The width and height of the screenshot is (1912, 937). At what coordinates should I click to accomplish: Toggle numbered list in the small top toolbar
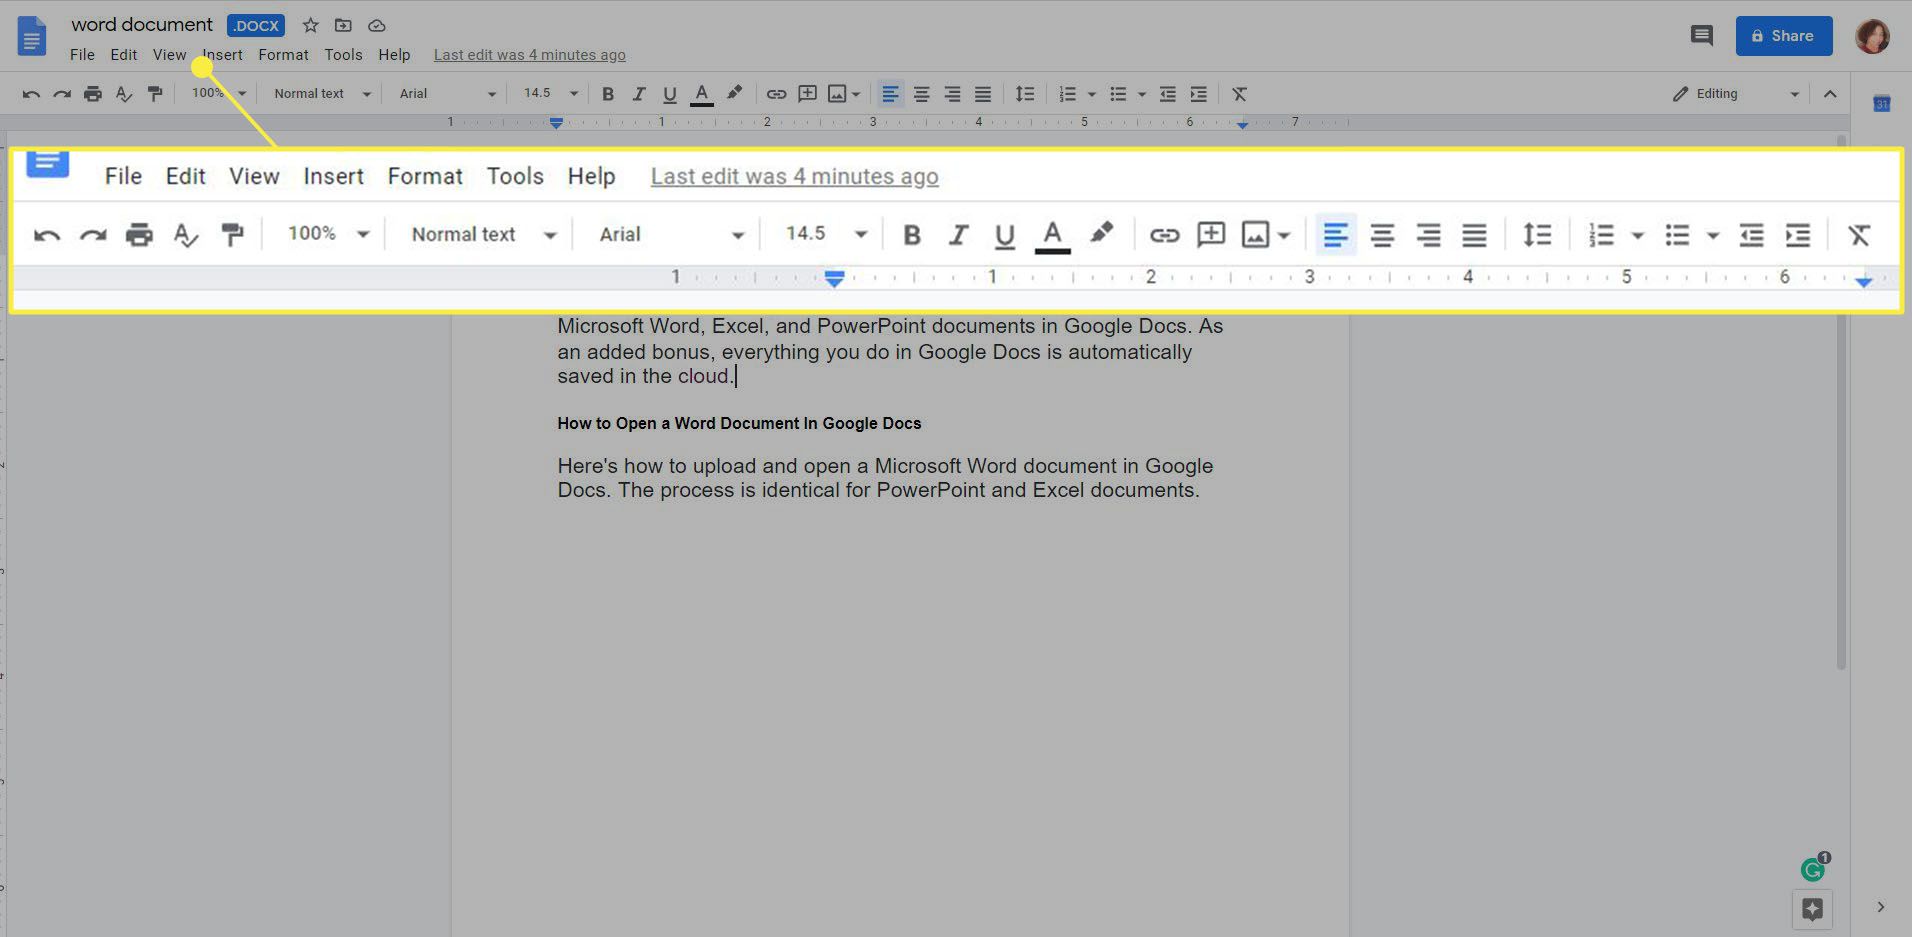(x=1068, y=94)
